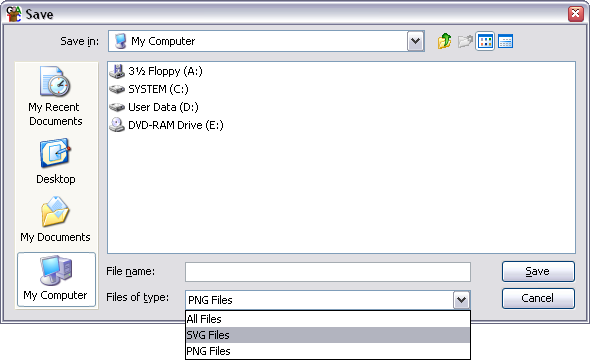Screen dimensions: 590x360
Task: Click the floppy drive icon for A:
Action: click(x=117, y=71)
